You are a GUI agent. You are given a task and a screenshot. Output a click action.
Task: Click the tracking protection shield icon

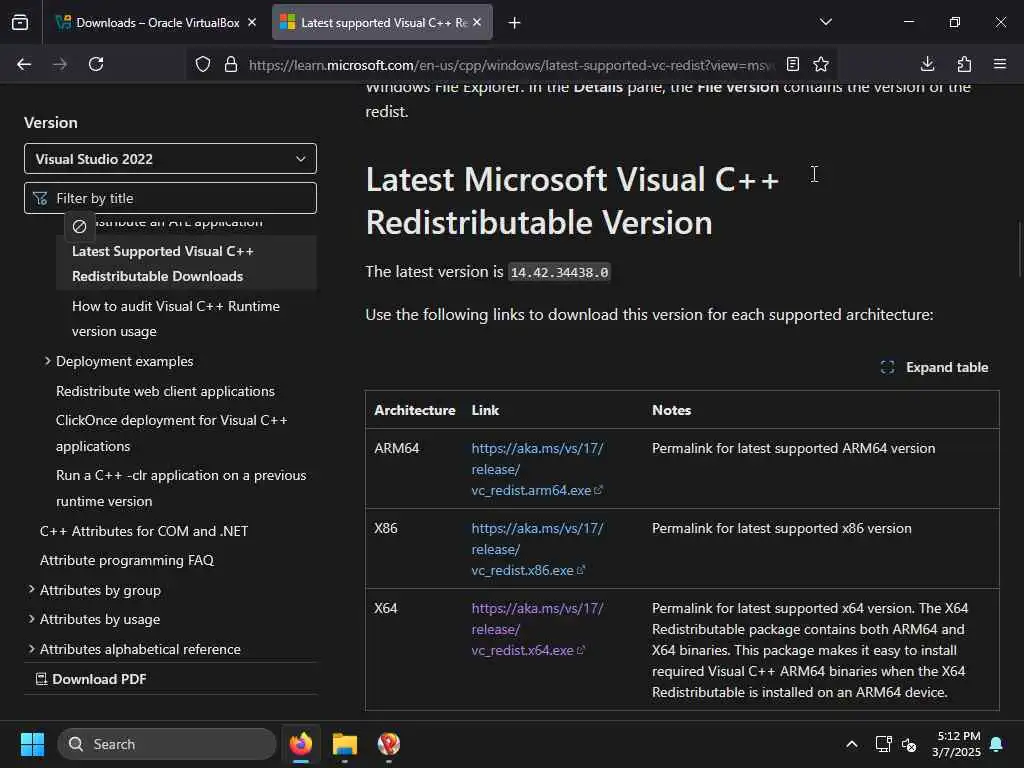pos(203,64)
